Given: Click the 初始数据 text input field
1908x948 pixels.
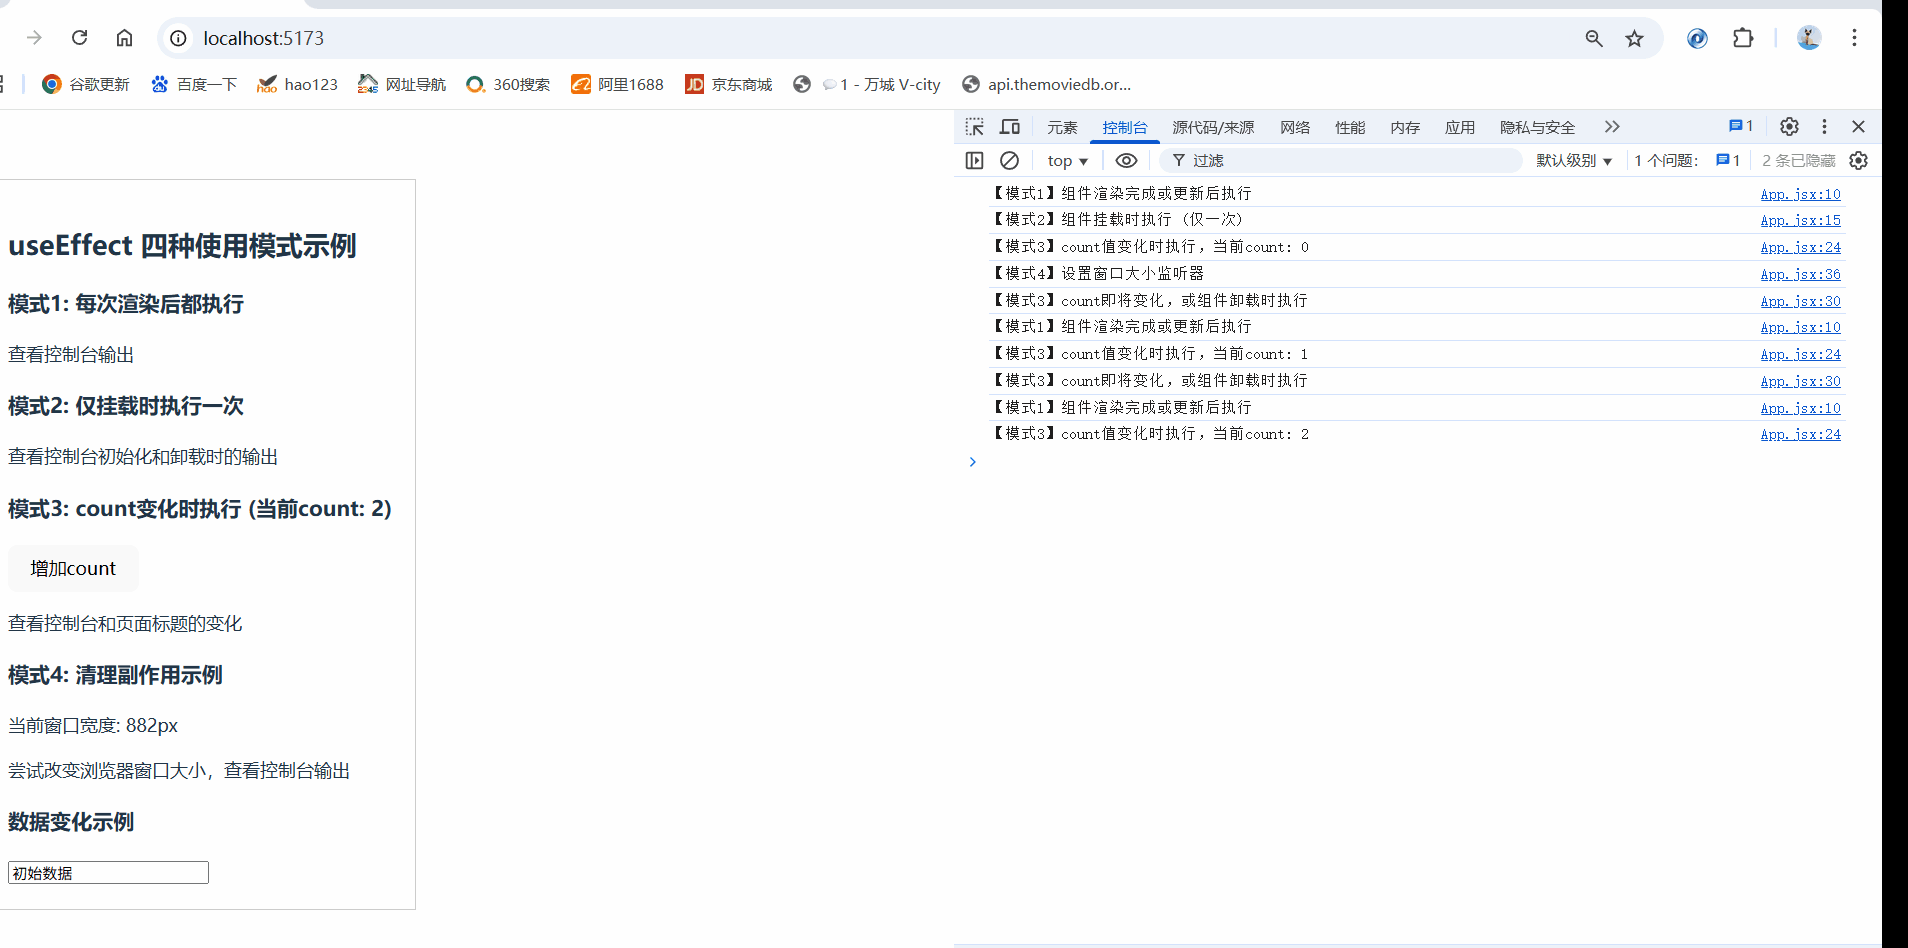Looking at the screenshot, I should (107, 872).
